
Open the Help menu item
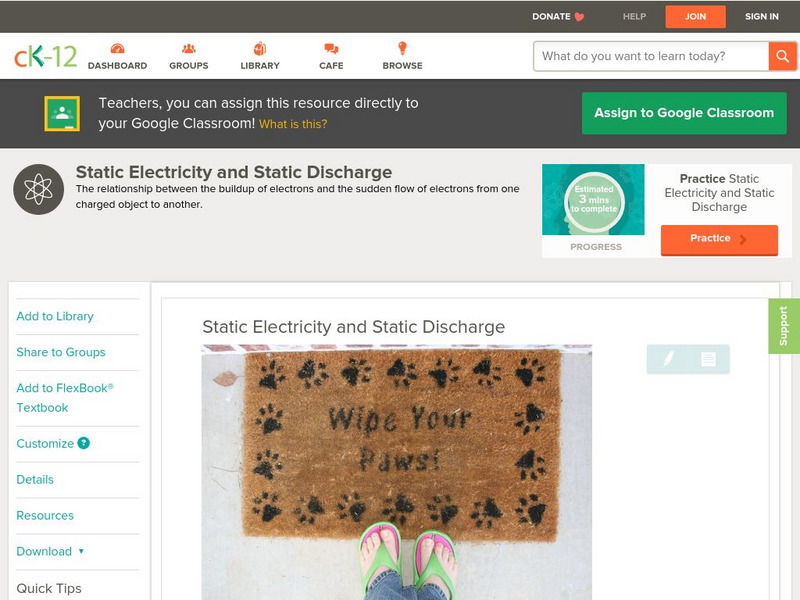point(634,16)
